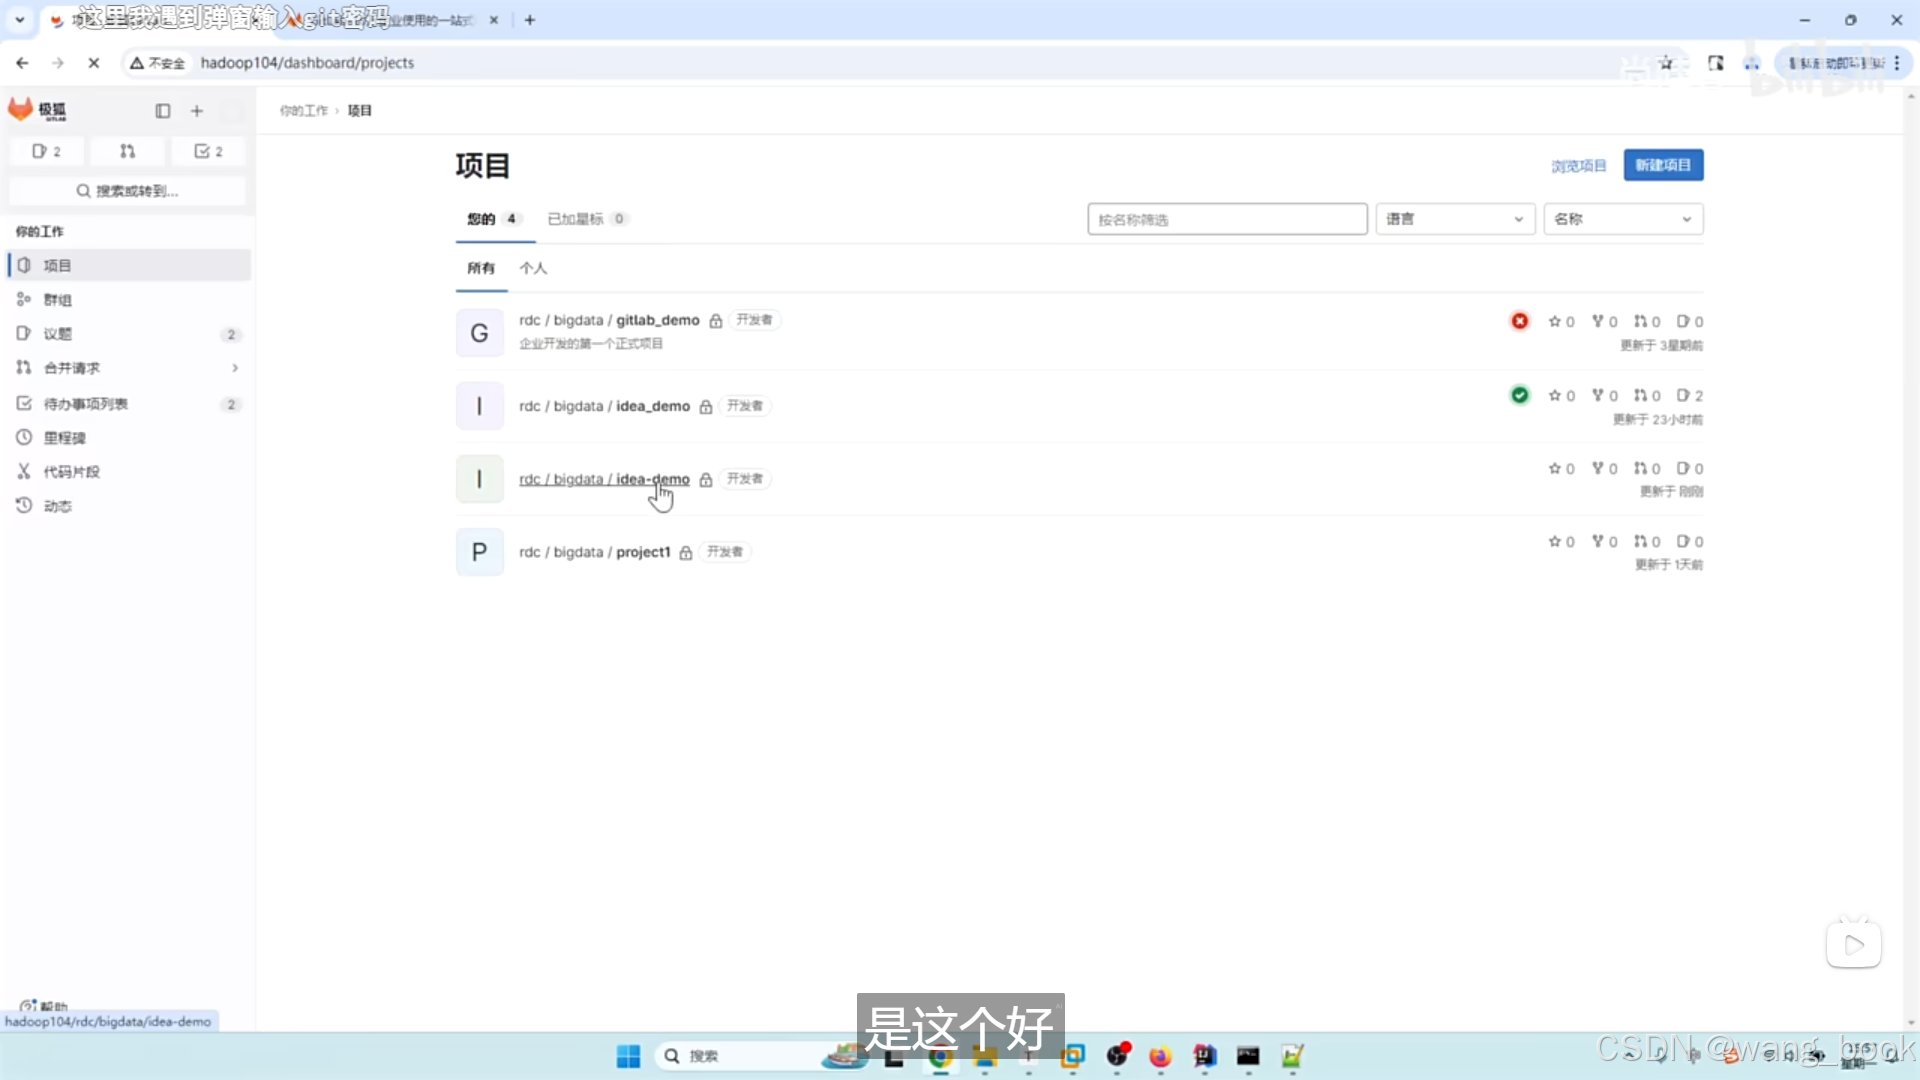Viewport: 1920px width, 1080px height.
Task: Stop loading with the X button
Action: pyautogui.click(x=94, y=63)
